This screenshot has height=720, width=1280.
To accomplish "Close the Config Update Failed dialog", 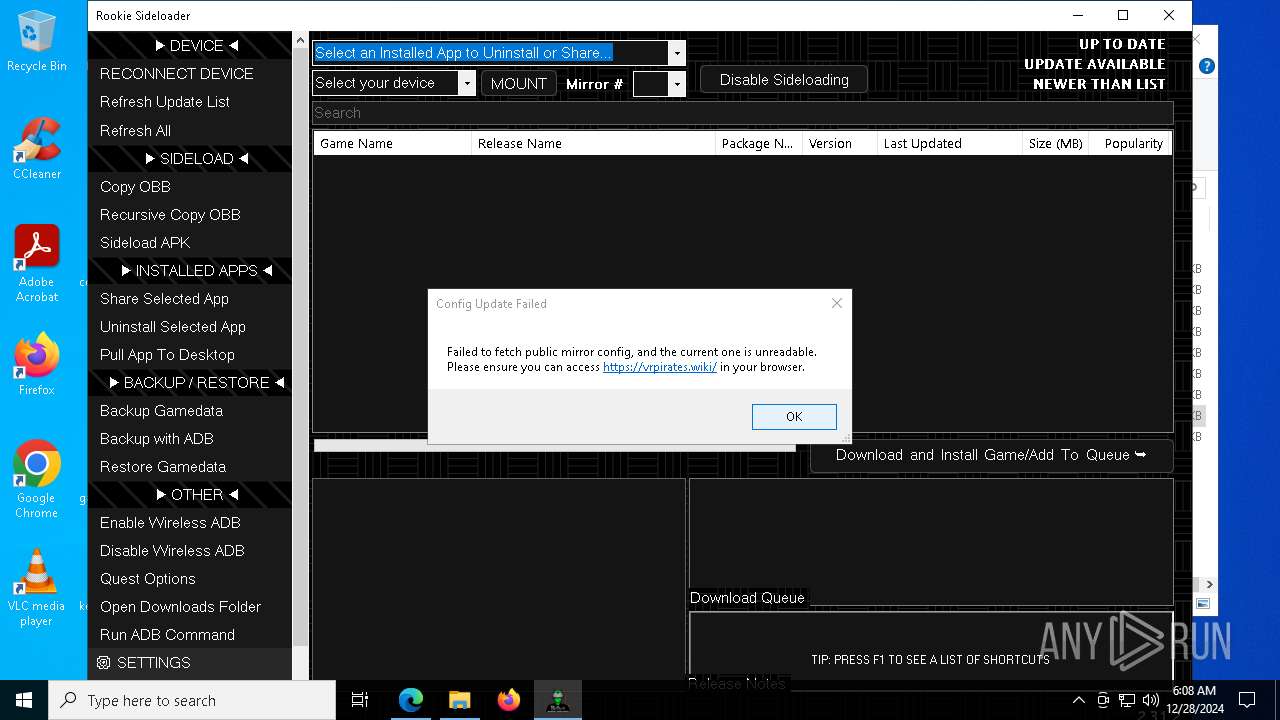I will (837, 303).
